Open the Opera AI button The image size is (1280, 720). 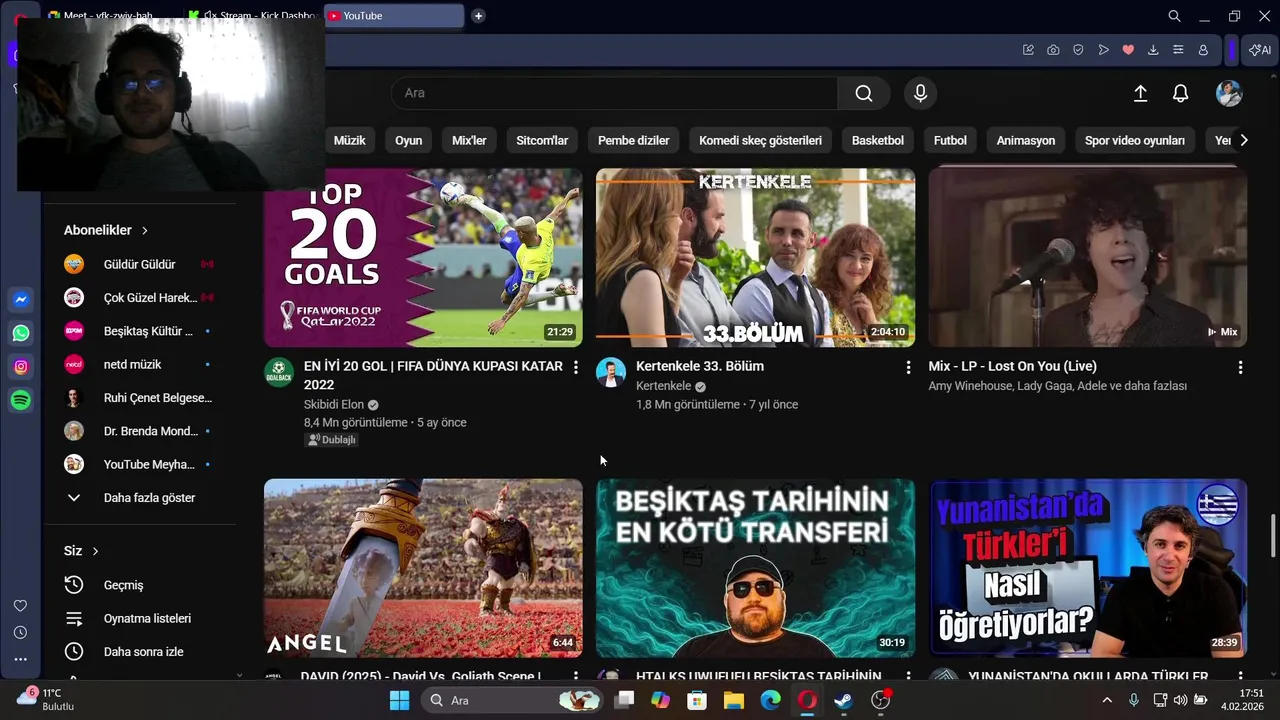(x=1259, y=50)
